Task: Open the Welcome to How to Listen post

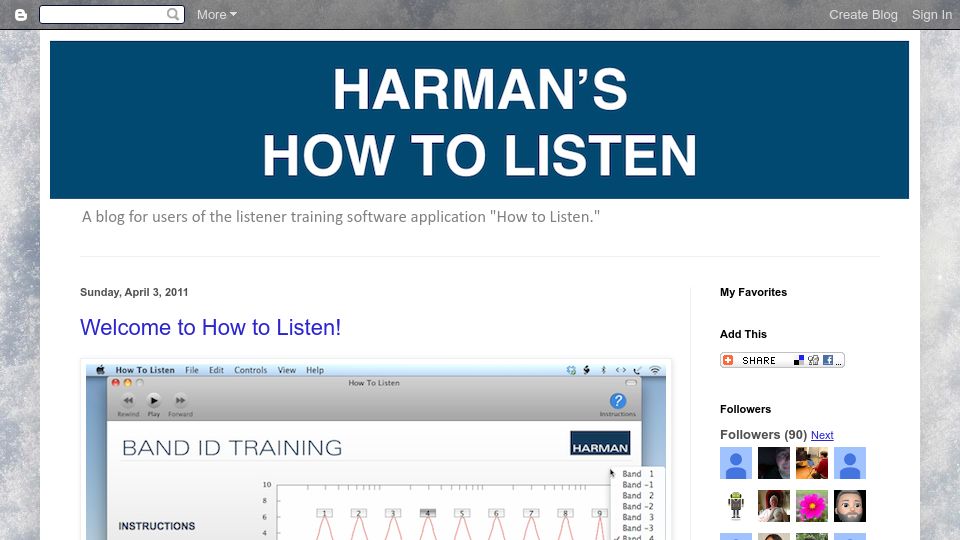Action: pos(210,328)
